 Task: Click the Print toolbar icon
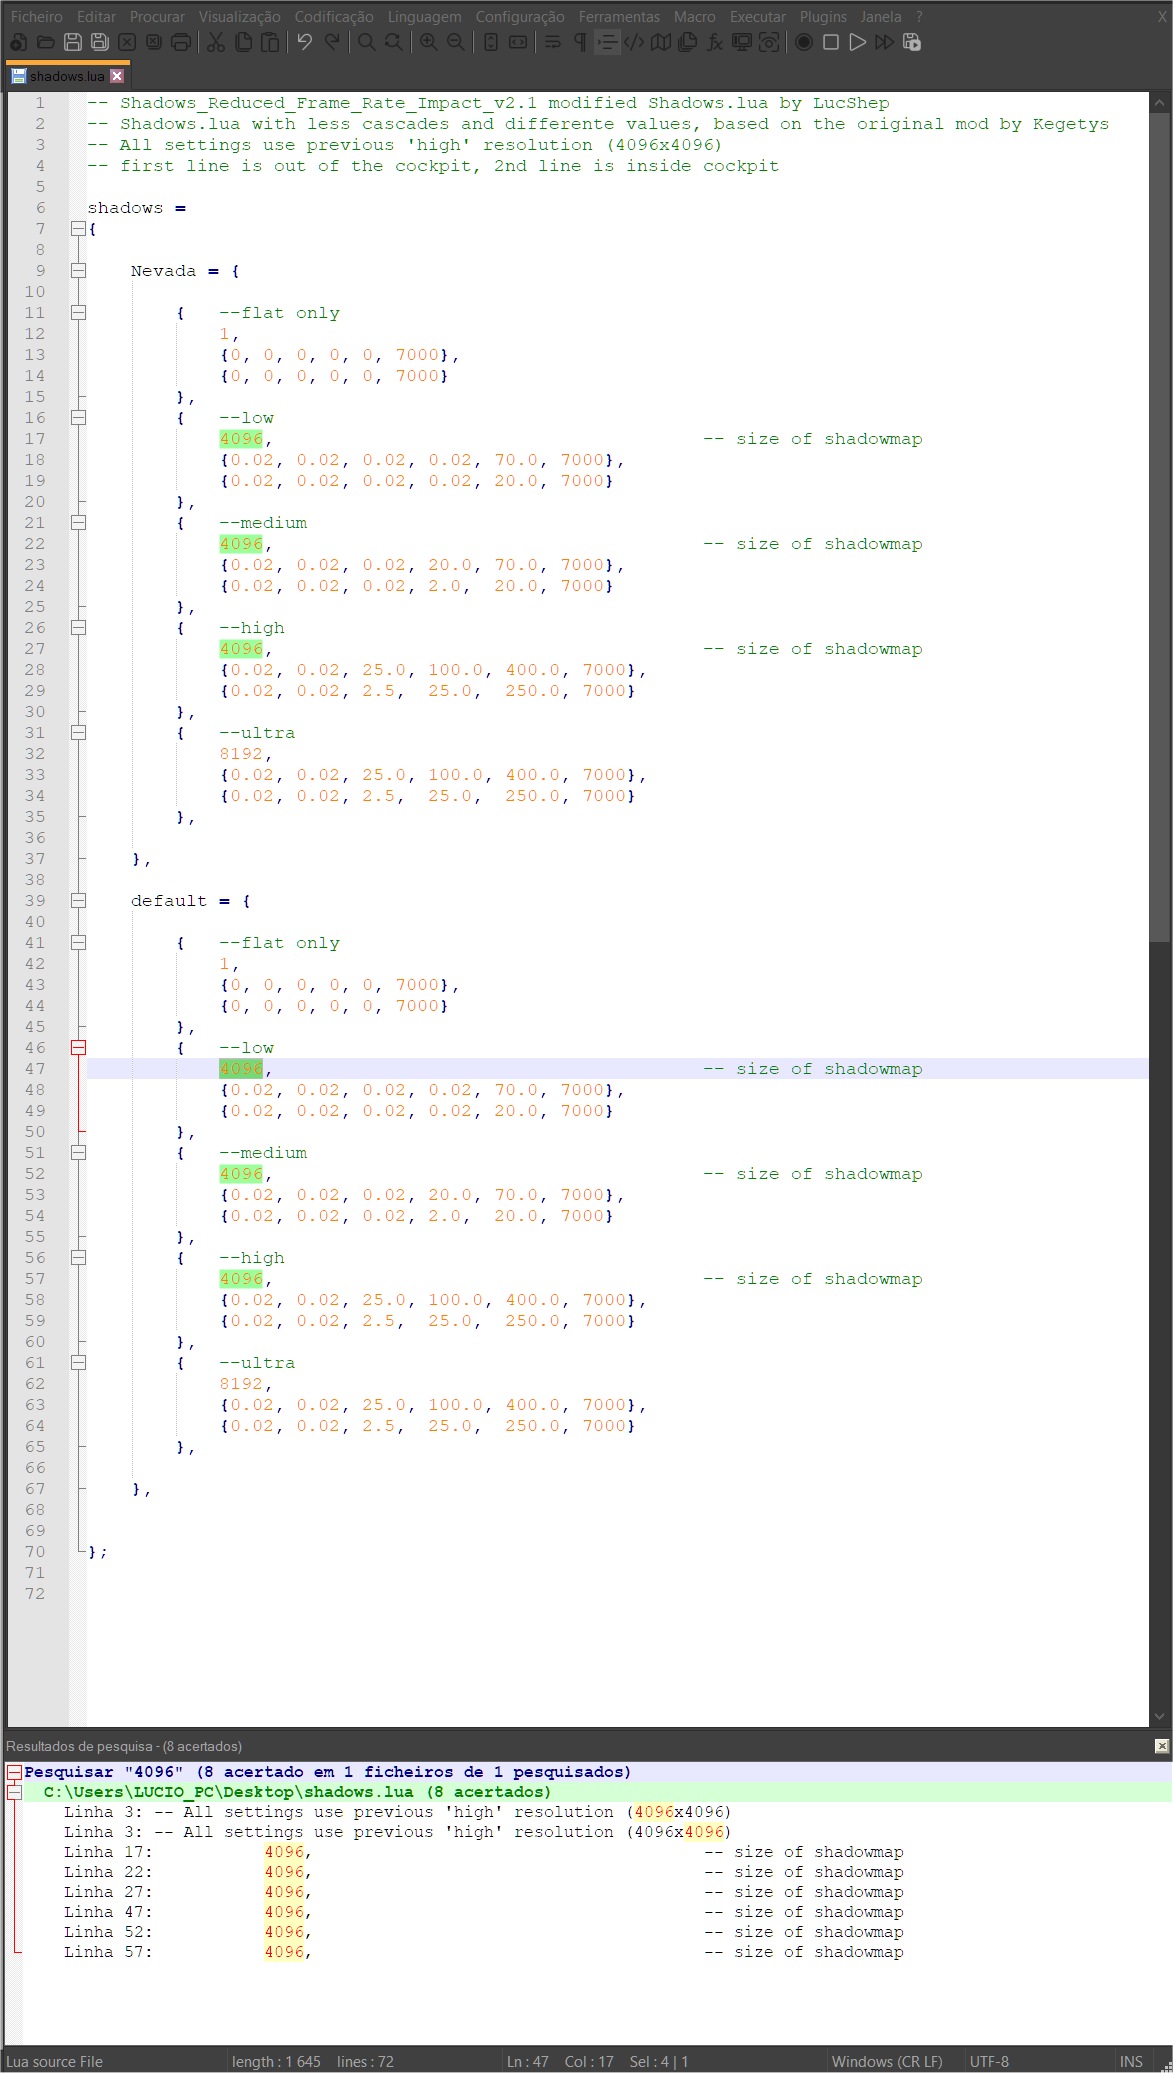tap(181, 42)
